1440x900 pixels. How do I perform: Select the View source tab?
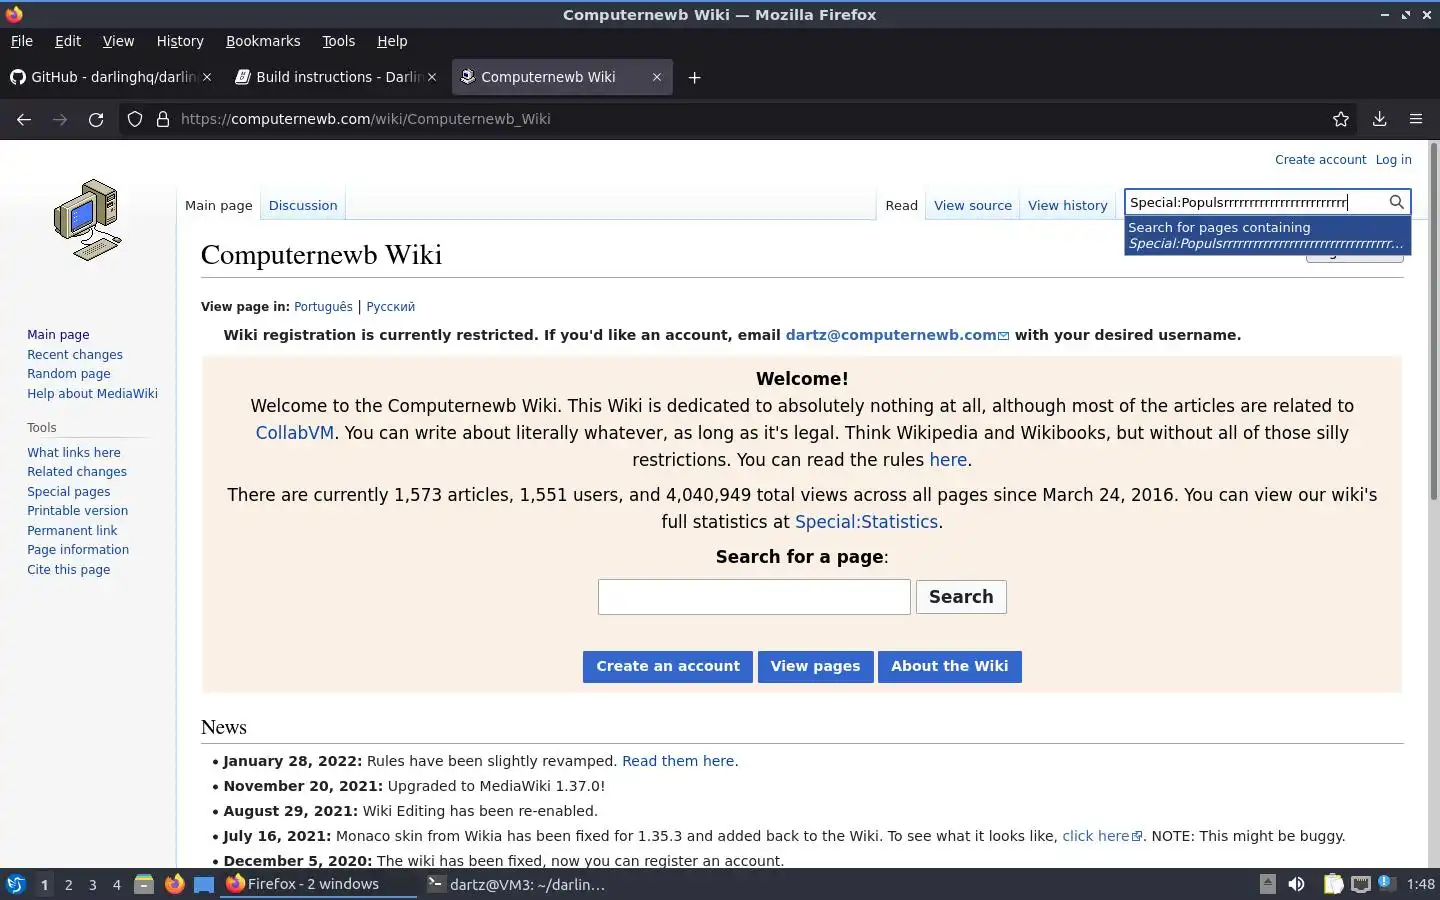tap(973, 205)
